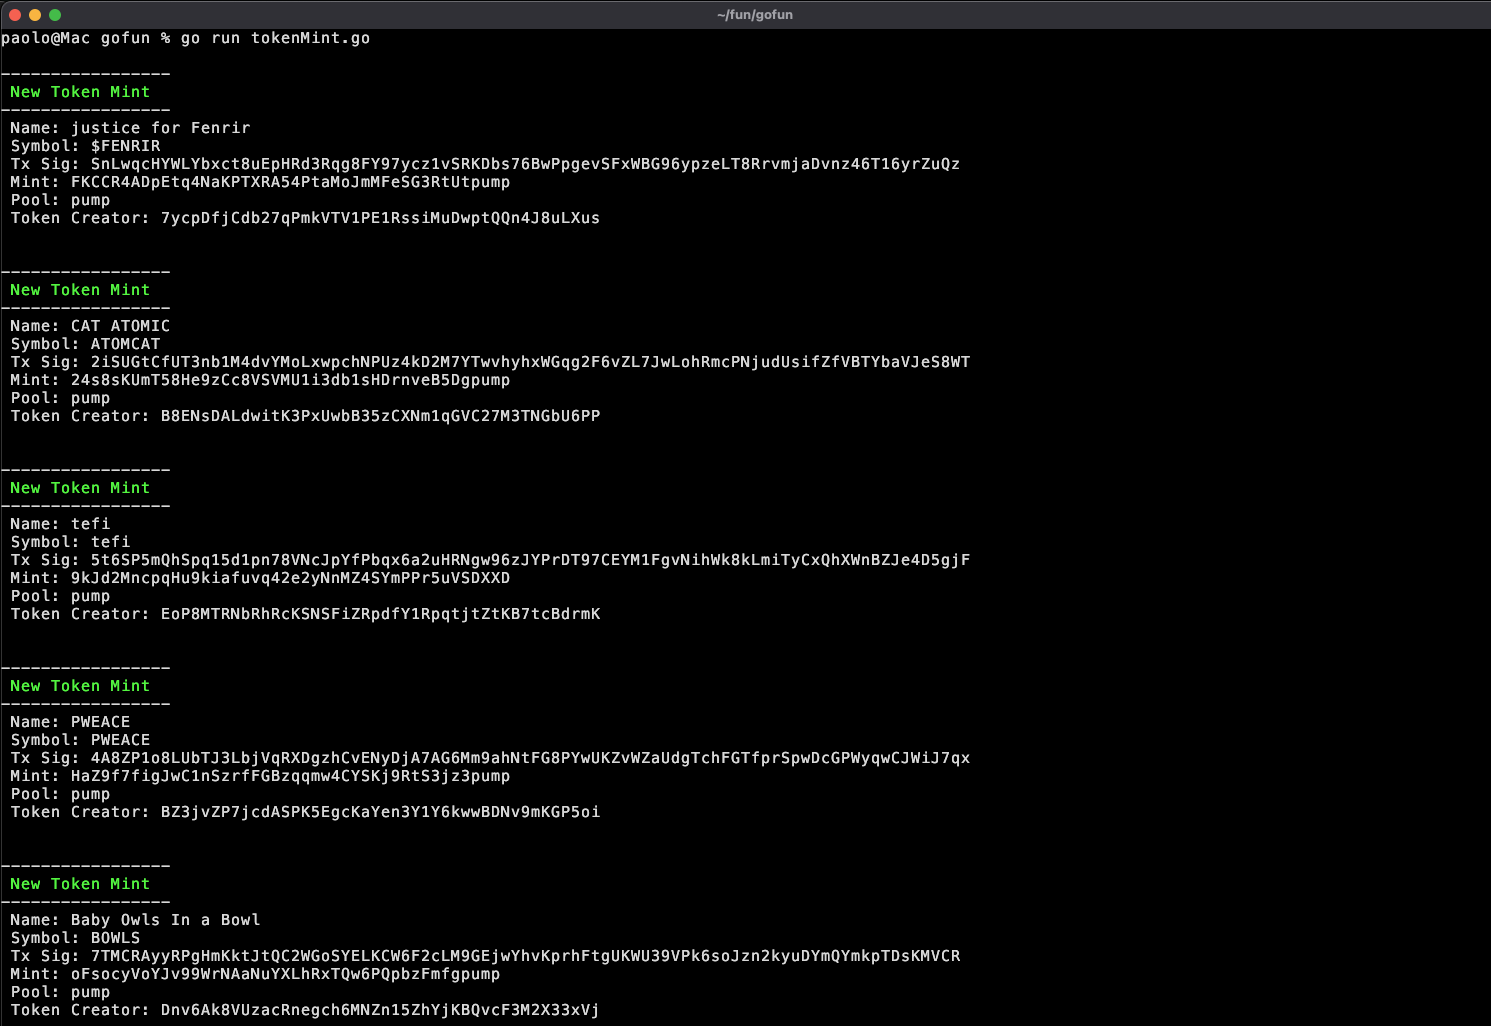Click 'Pool: pump' under tefi token
The height and width of the screenshot is (1026, 1491).
(60, 596)
